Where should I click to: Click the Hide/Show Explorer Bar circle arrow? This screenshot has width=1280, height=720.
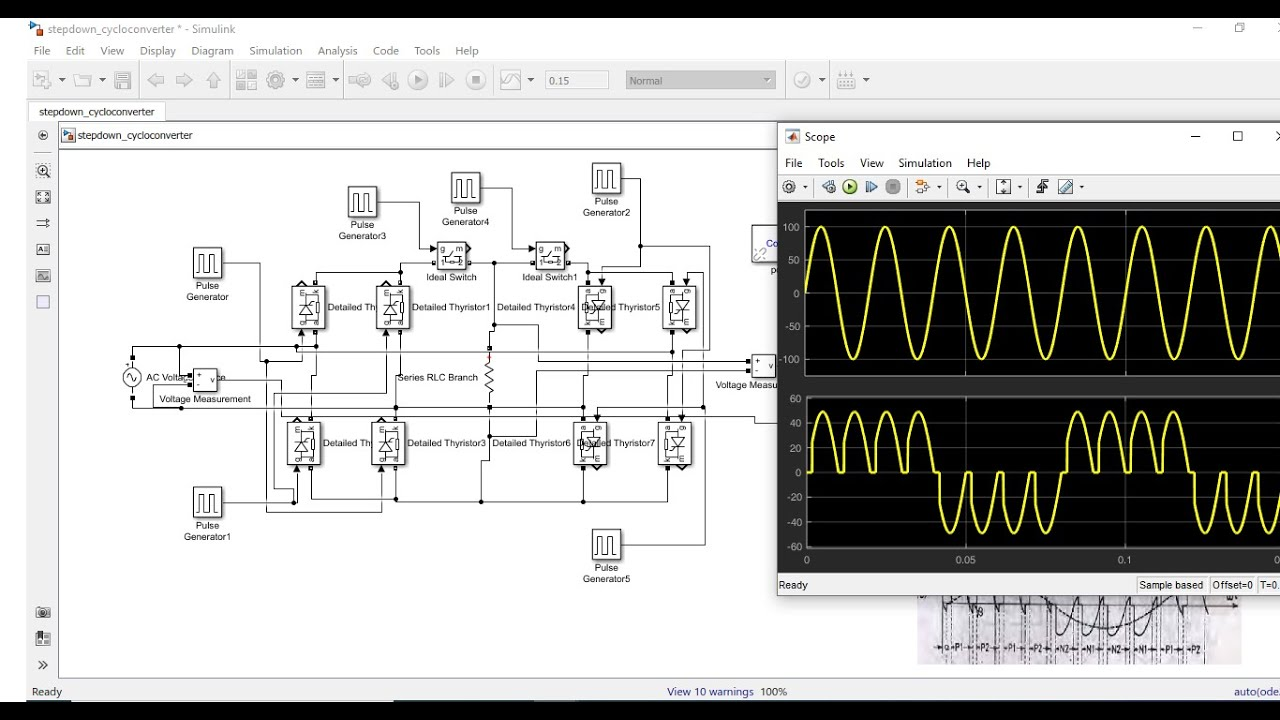43,135
